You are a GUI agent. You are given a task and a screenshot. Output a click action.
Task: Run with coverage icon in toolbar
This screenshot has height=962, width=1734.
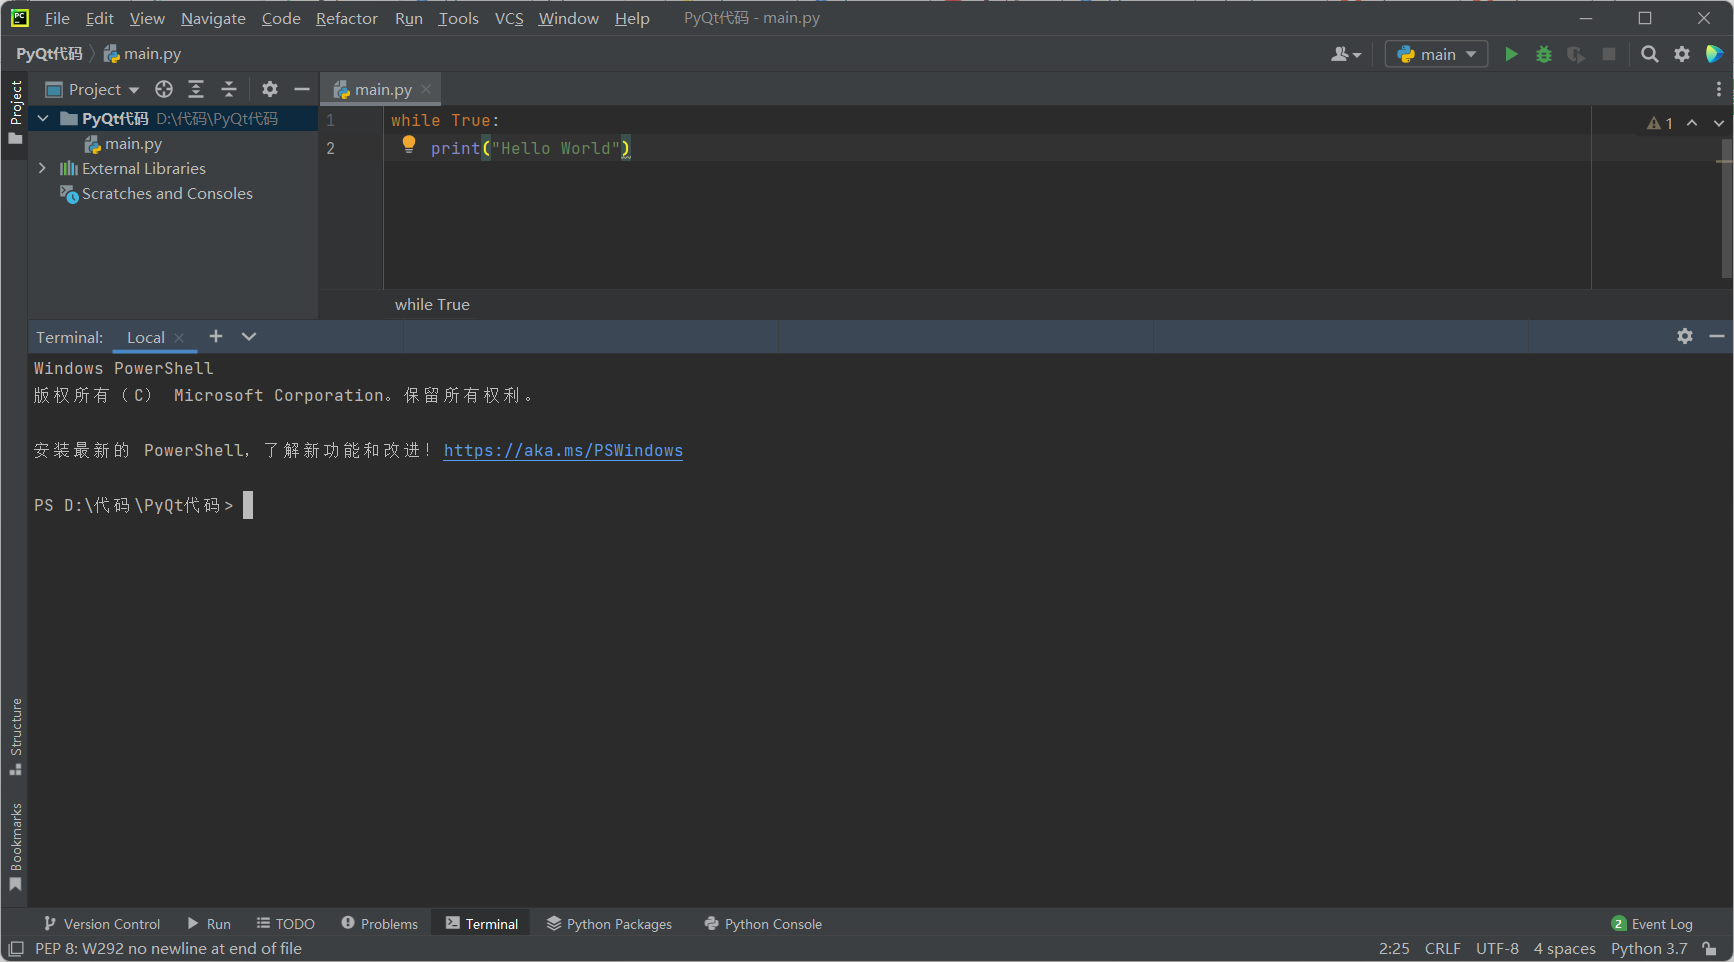(x=1576, y=54)
